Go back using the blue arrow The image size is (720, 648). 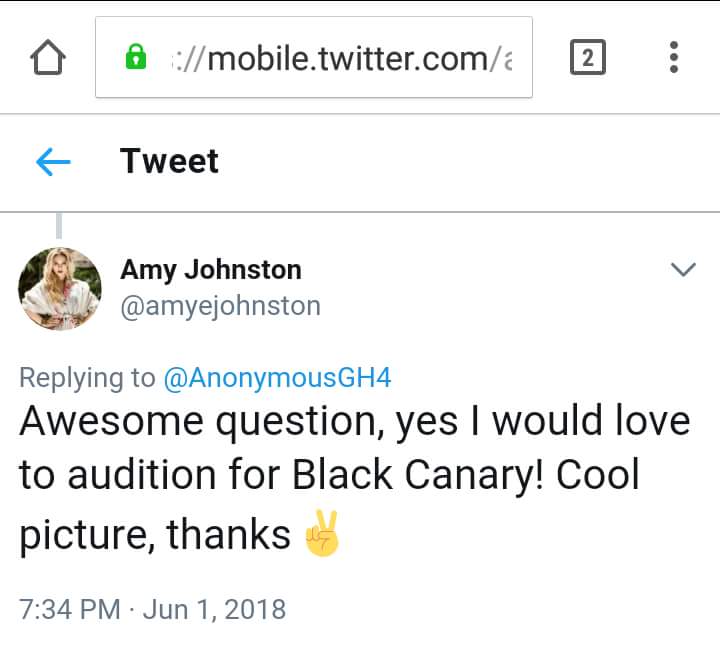tap(52, 162)
